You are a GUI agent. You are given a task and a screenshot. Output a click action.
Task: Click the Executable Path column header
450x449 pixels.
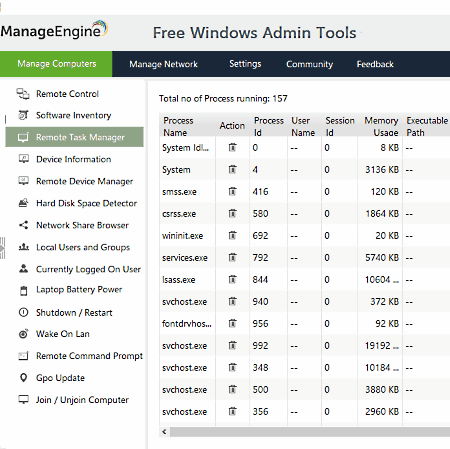(x=427, y=126)
